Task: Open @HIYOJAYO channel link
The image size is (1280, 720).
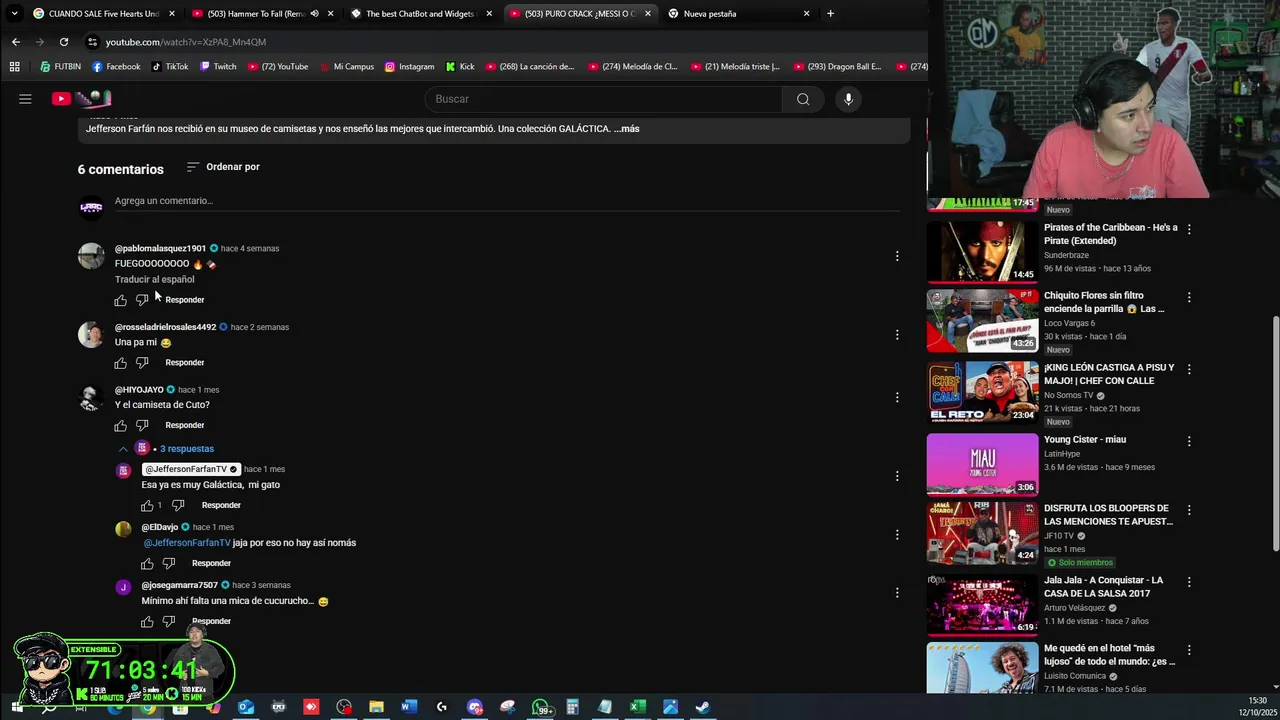Action: [139, 390]
